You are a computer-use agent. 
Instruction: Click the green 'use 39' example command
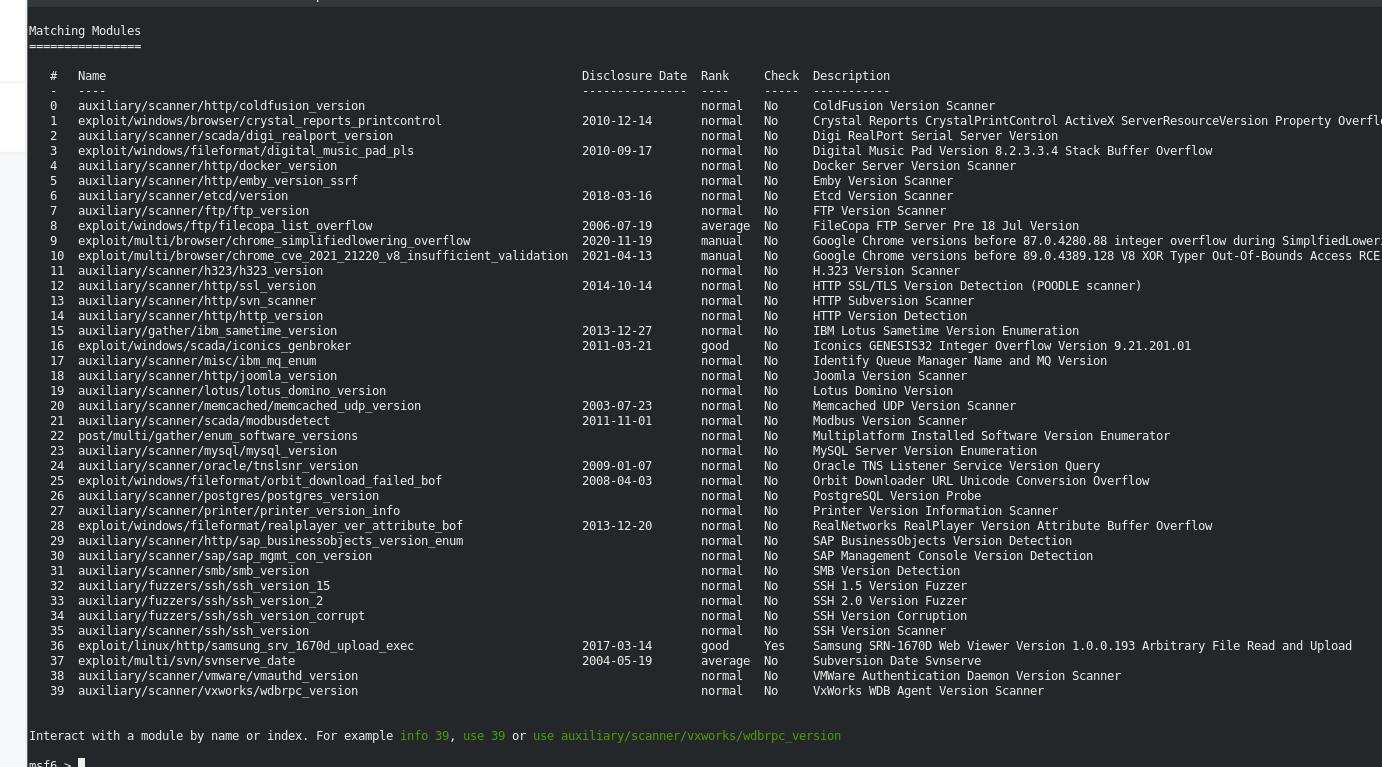pos(484,736)
